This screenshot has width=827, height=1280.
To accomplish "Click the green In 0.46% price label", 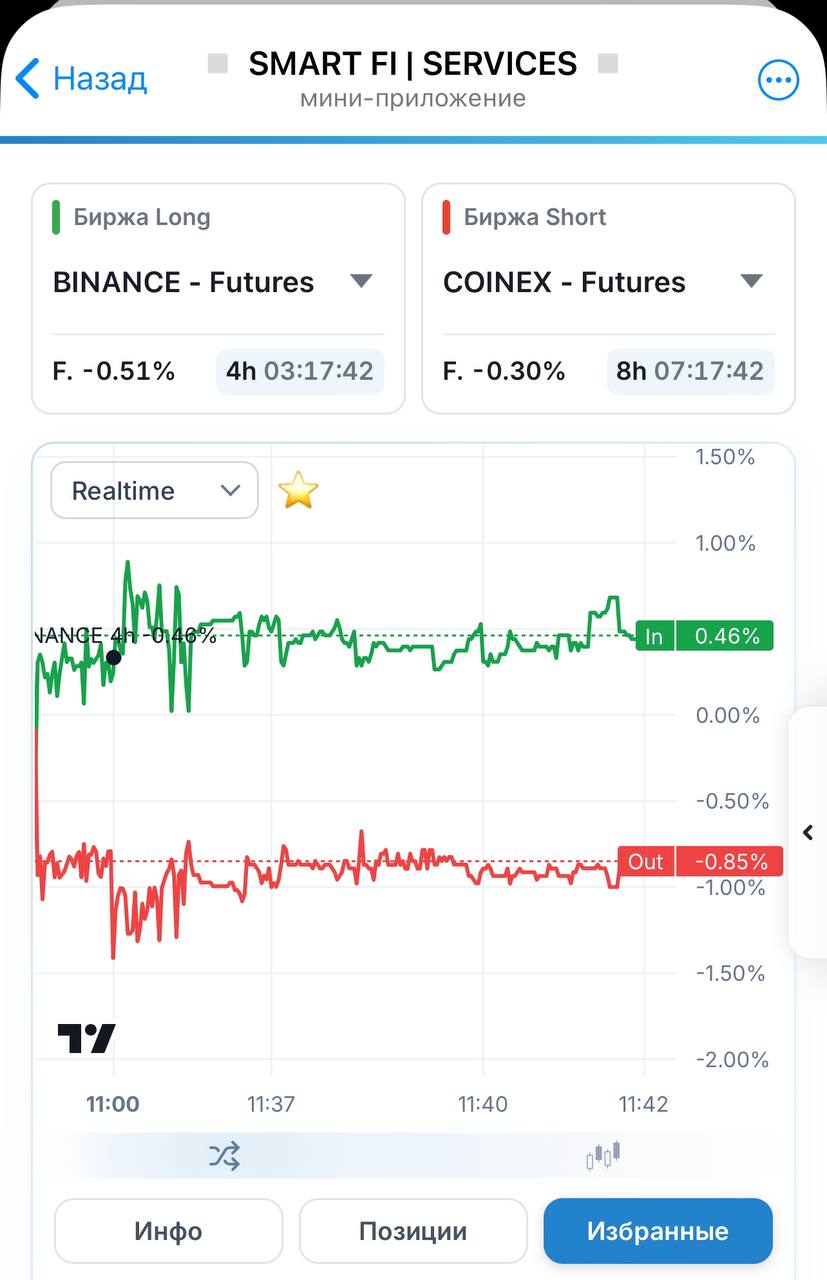I will point(704,636).
